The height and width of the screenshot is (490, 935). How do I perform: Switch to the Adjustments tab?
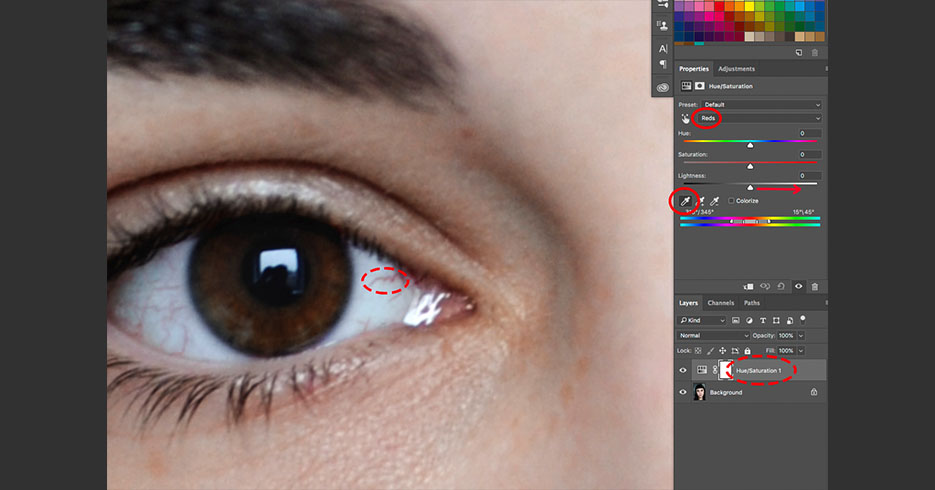tap(736, 69)
